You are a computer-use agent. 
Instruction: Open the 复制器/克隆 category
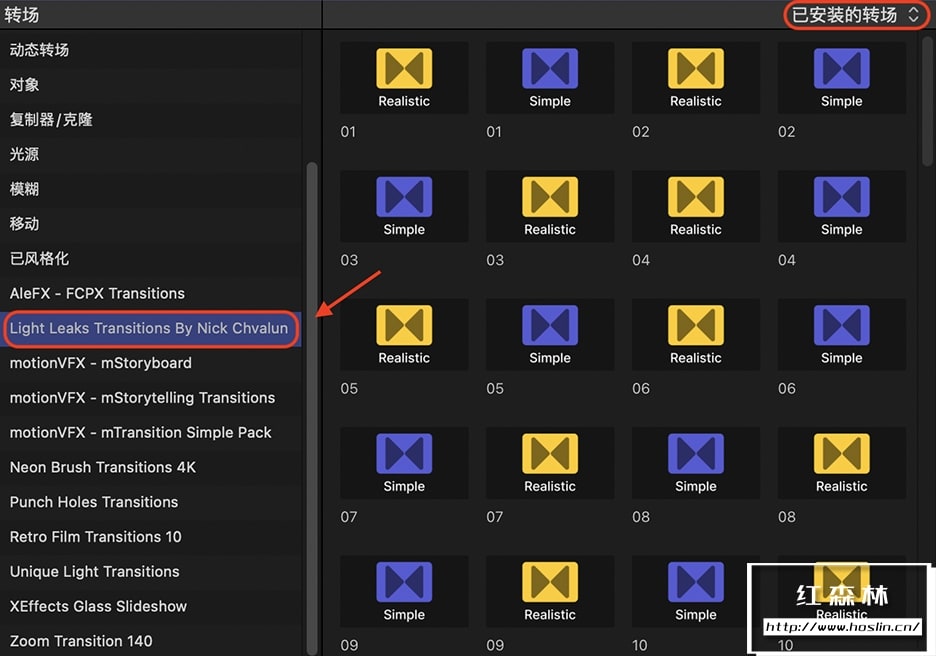(x=150, y=119)
